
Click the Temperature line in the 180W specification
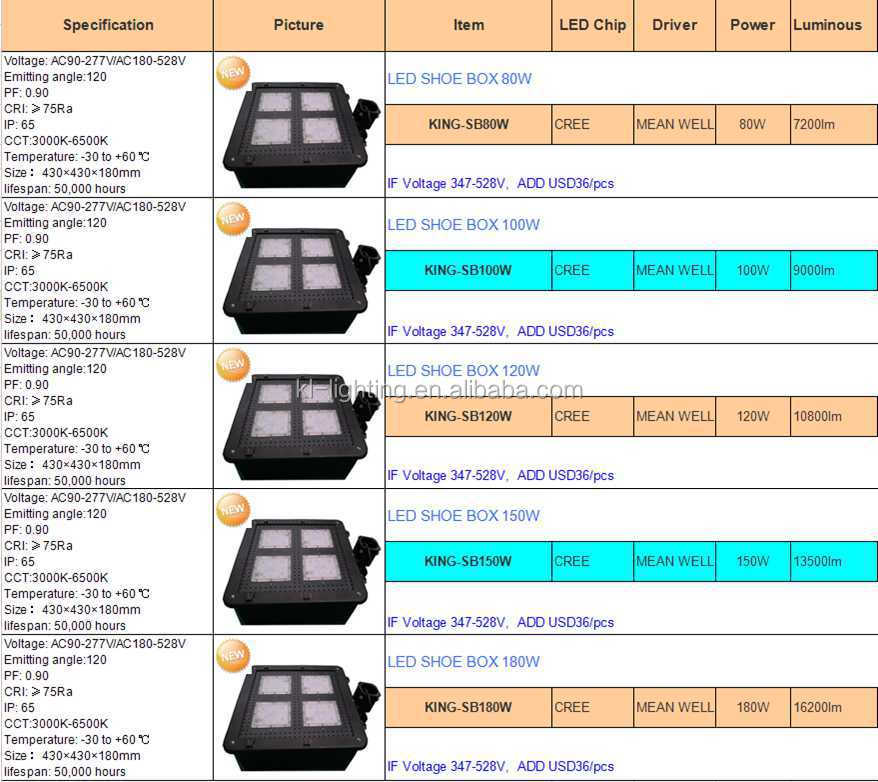pyautogui.click(x=77, y=739)
